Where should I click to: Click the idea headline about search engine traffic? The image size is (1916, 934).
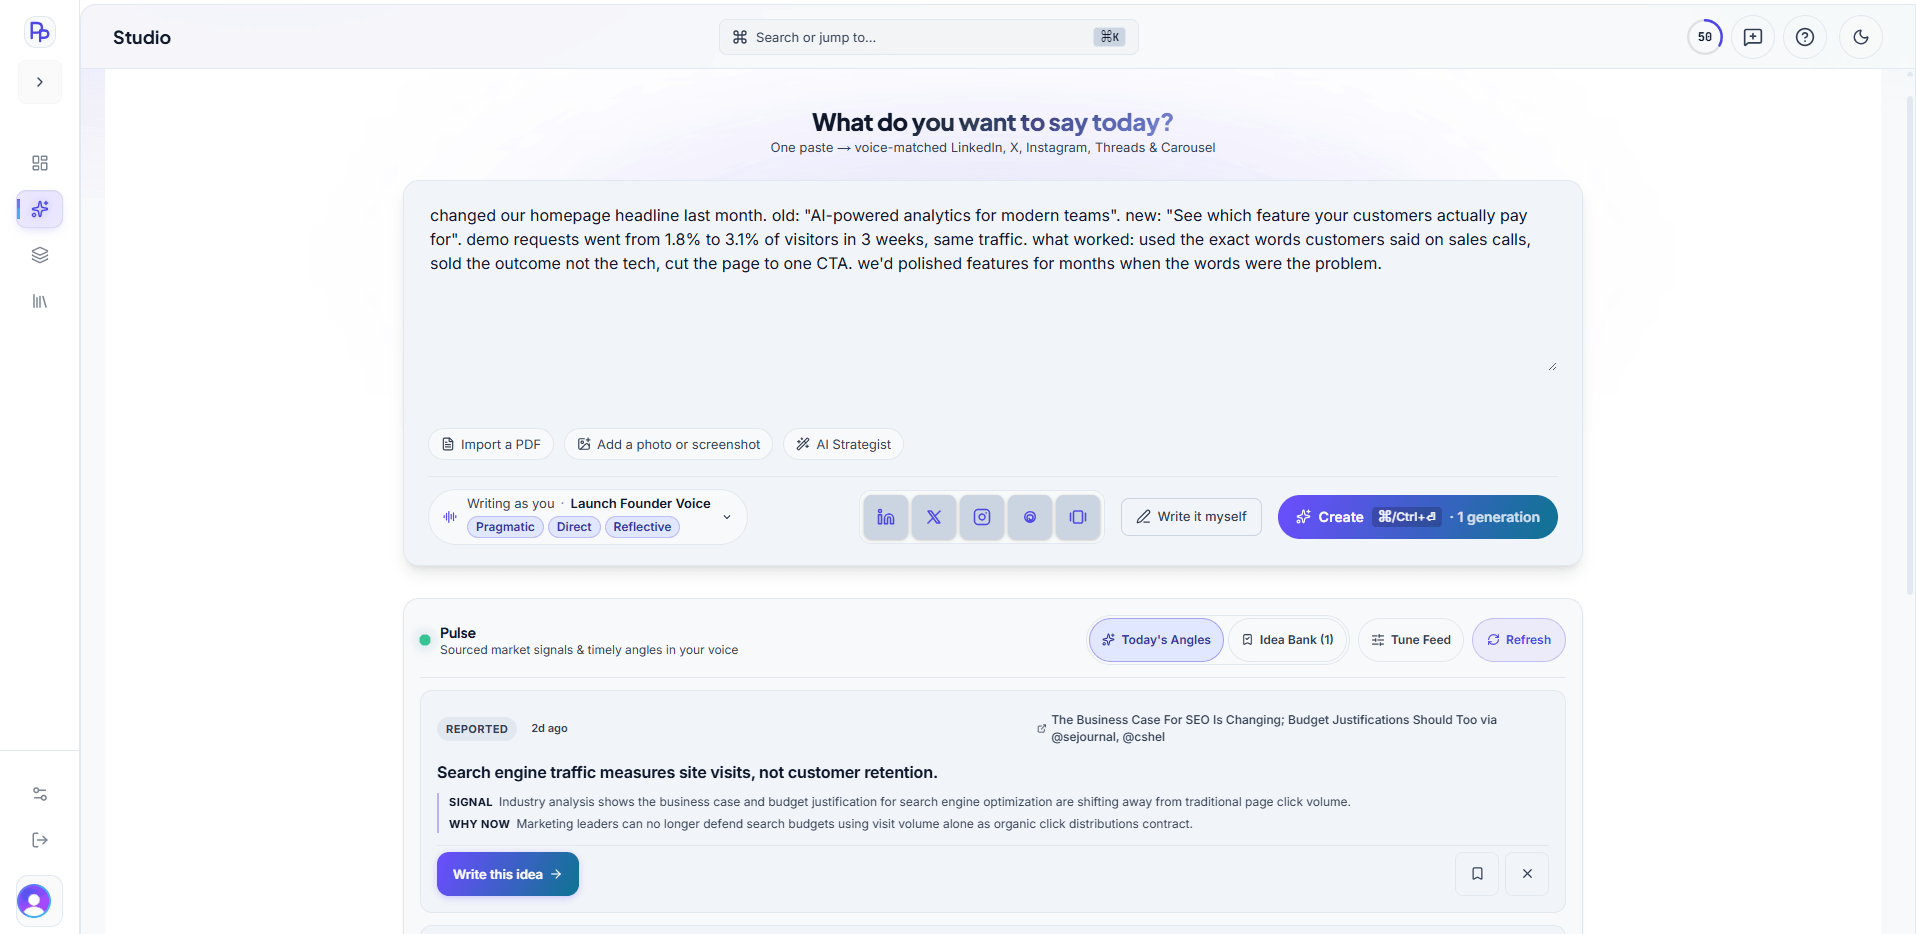point(687,772)
